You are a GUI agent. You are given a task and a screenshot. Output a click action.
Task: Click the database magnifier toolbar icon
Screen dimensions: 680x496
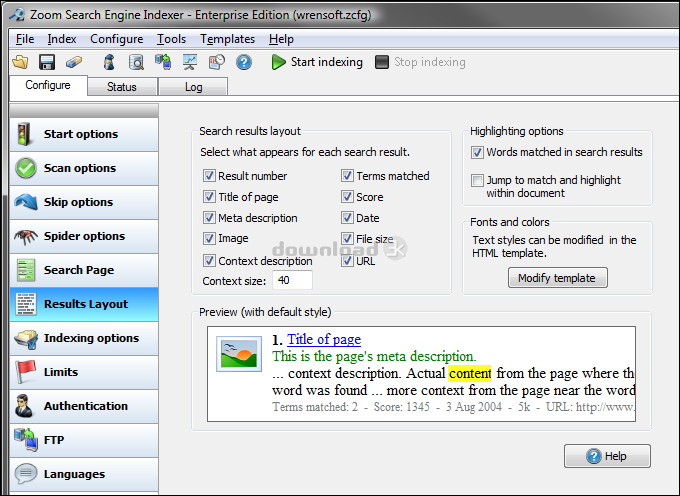coord(136,62)
